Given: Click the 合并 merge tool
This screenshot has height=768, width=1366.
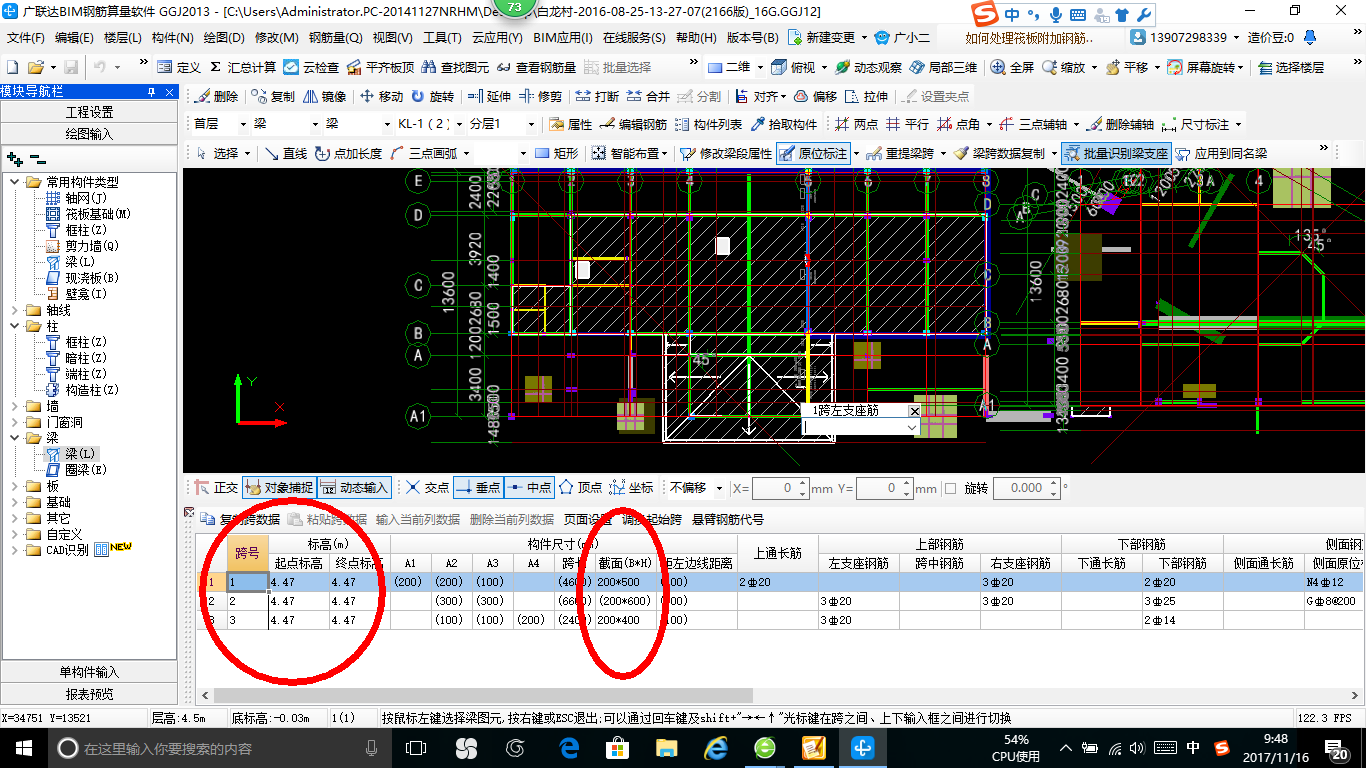Looking at the screenshot, I should (x=647, y=97).
